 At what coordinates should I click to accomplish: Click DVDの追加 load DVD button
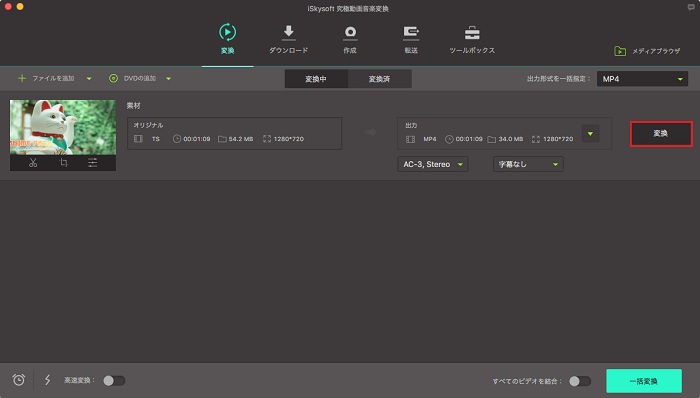[133, 79]
